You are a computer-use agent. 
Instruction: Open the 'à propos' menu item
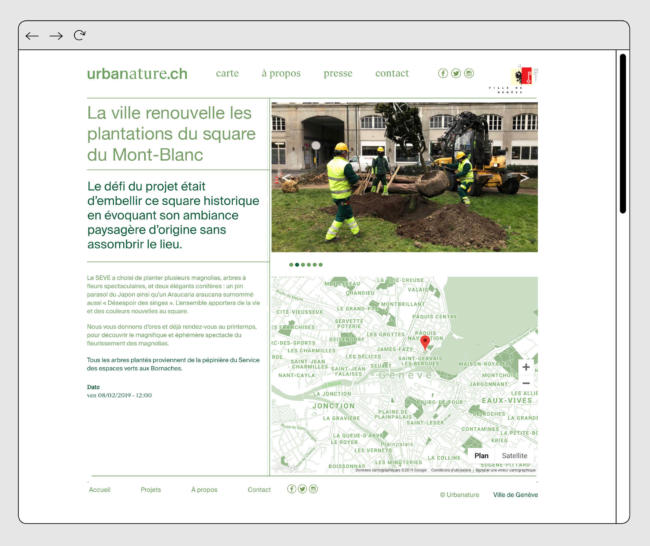tap(281, 73)
